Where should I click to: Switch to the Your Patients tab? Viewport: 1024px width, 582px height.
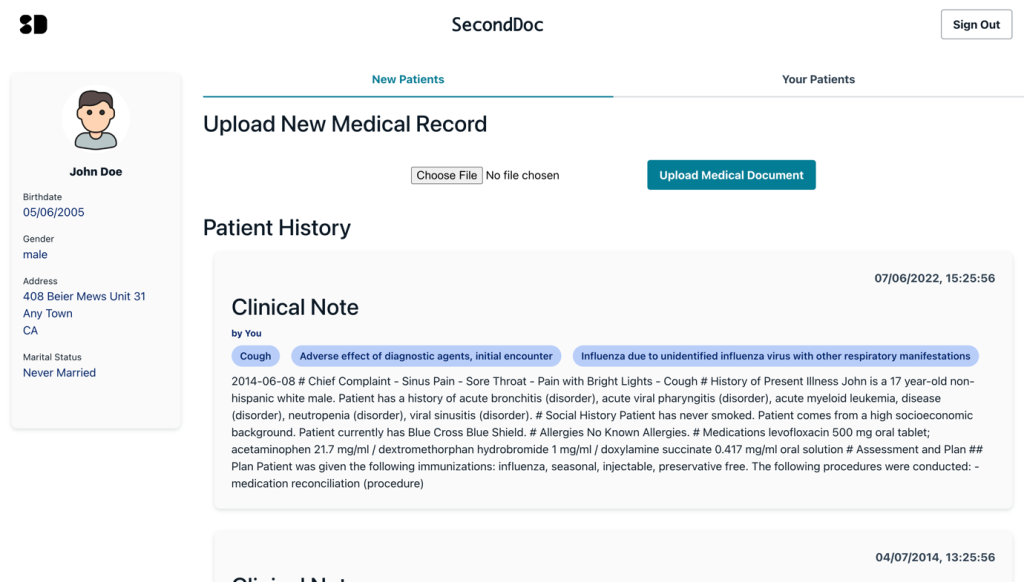818,79
